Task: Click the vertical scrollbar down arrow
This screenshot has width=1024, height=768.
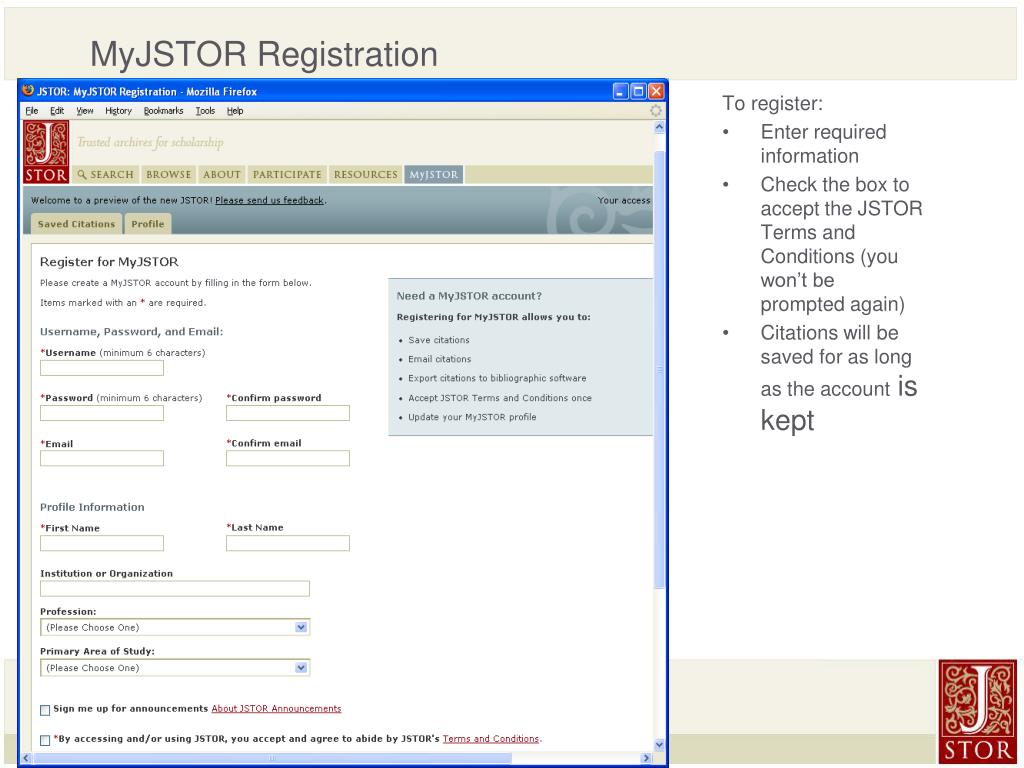Action: pos(659,744)
